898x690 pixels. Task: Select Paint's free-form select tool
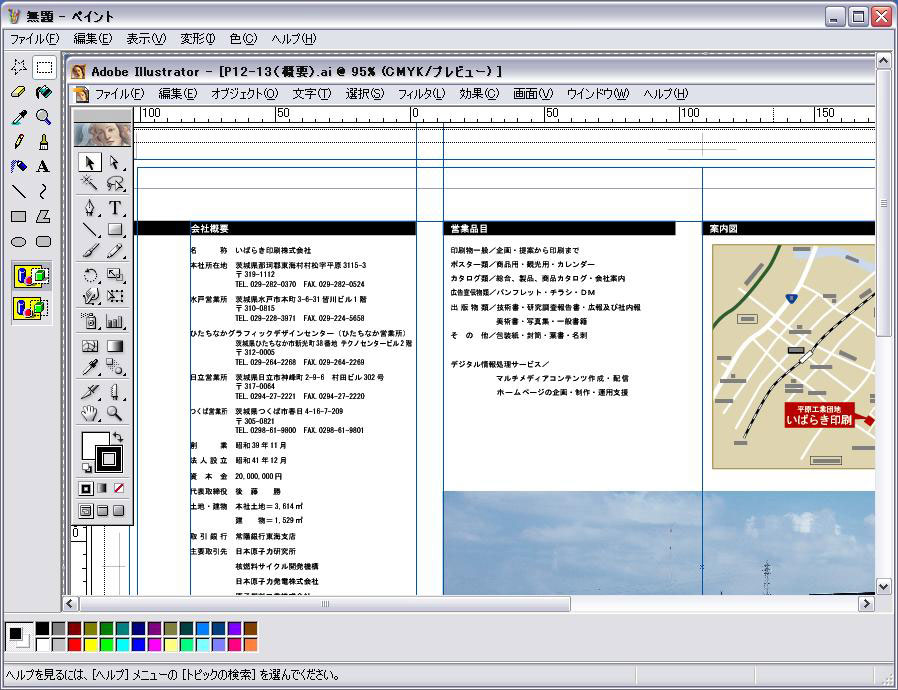coord(18,67)
